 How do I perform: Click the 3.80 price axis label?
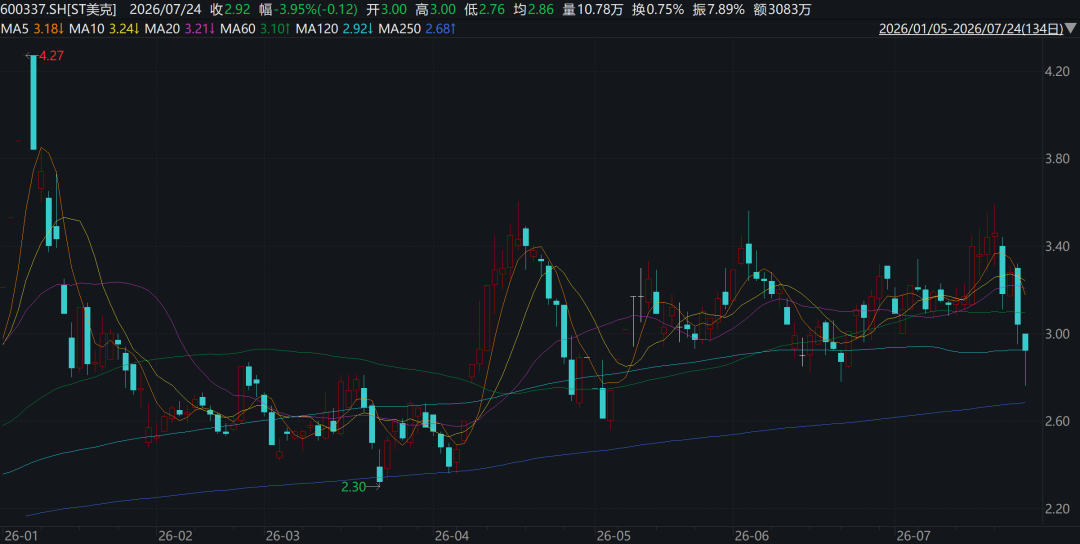1057,159
